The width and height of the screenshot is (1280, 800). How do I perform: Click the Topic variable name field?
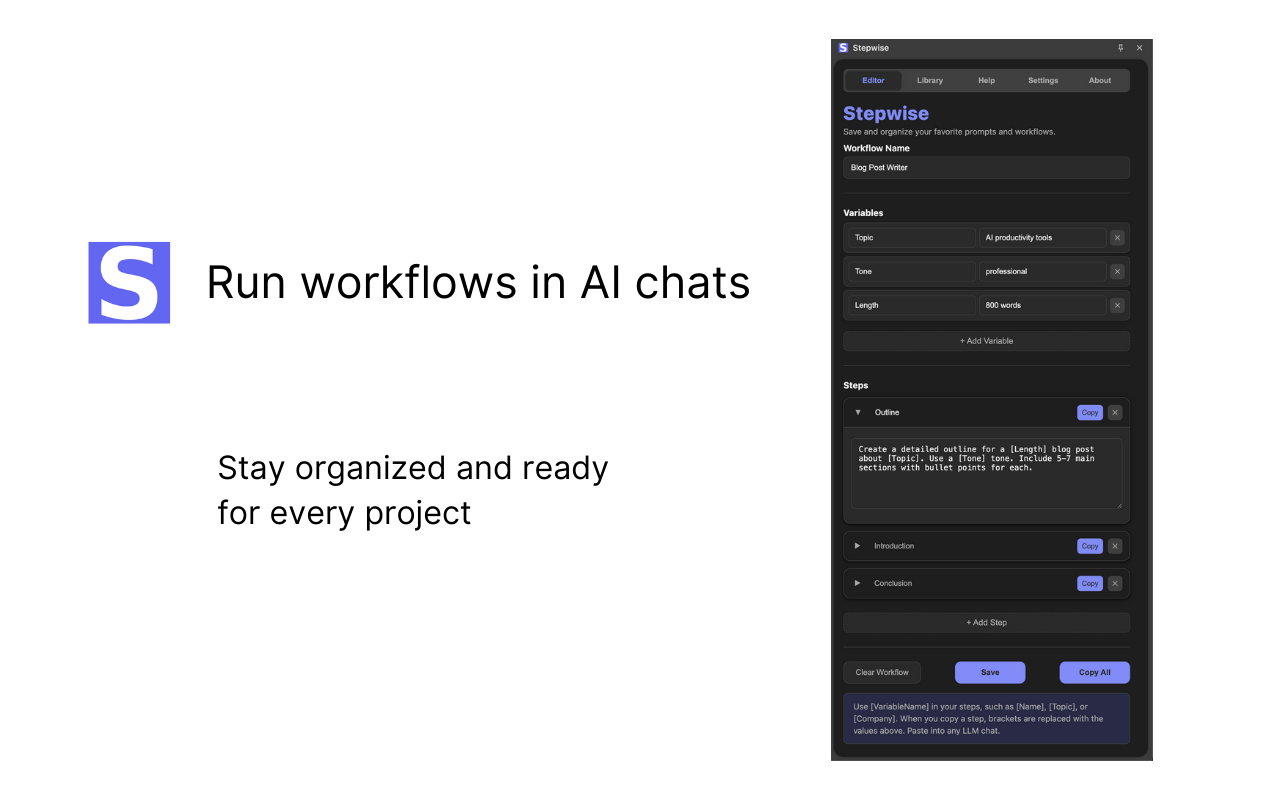(912, 238)
